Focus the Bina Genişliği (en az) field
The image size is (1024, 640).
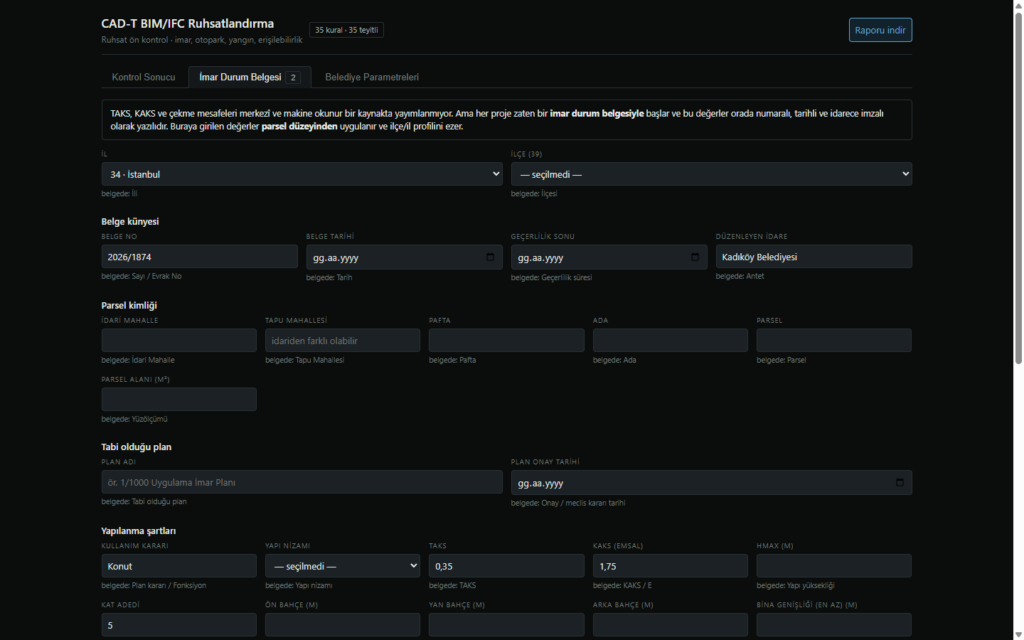834,625
